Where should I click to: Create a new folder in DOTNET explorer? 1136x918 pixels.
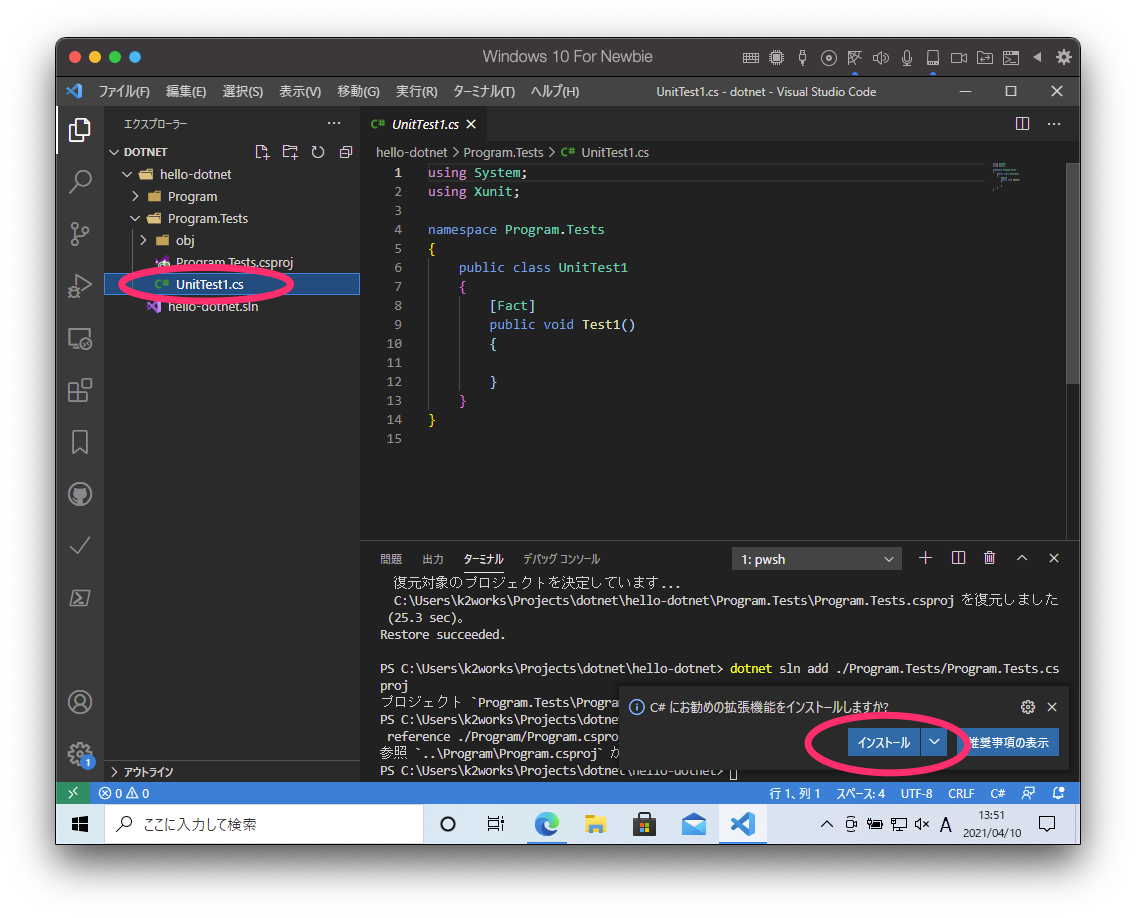[x=290, y=152]
